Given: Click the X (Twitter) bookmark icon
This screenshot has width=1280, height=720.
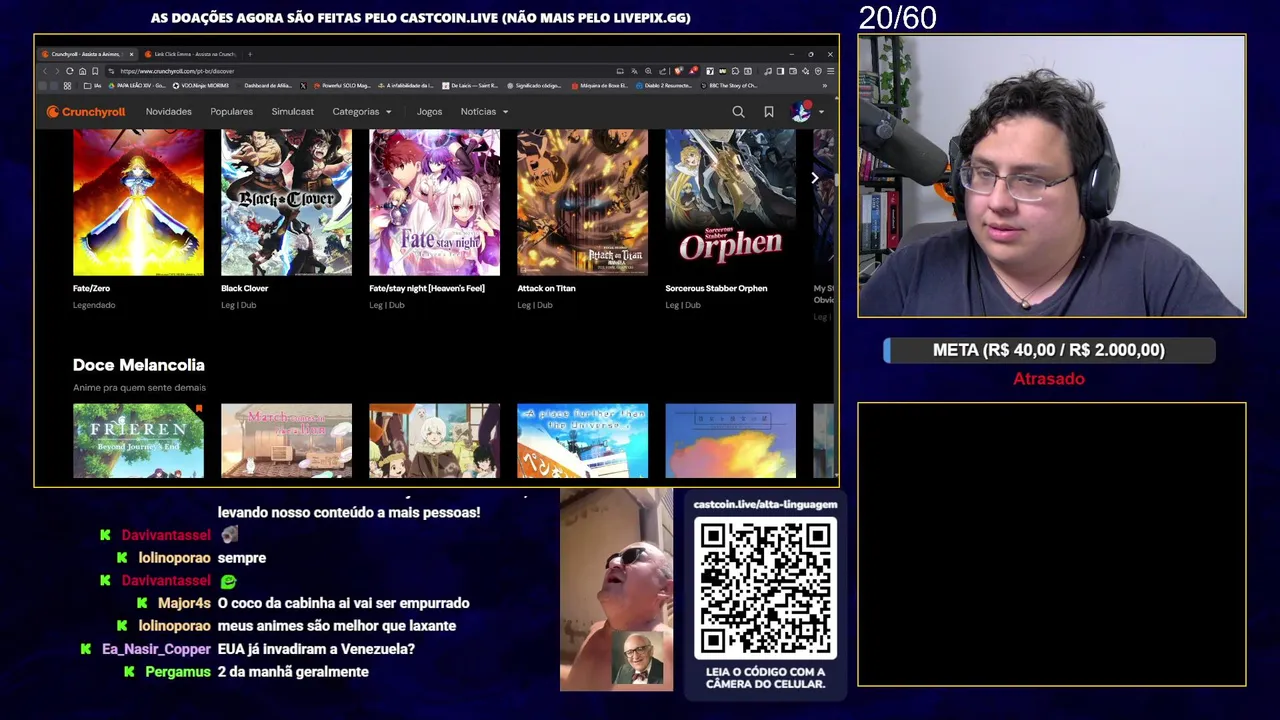Looking at the screenshot, I should pos(303,86).
